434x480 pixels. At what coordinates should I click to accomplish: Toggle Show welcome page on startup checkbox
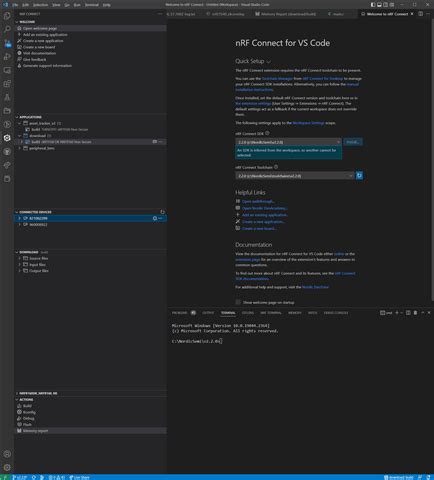238,302
